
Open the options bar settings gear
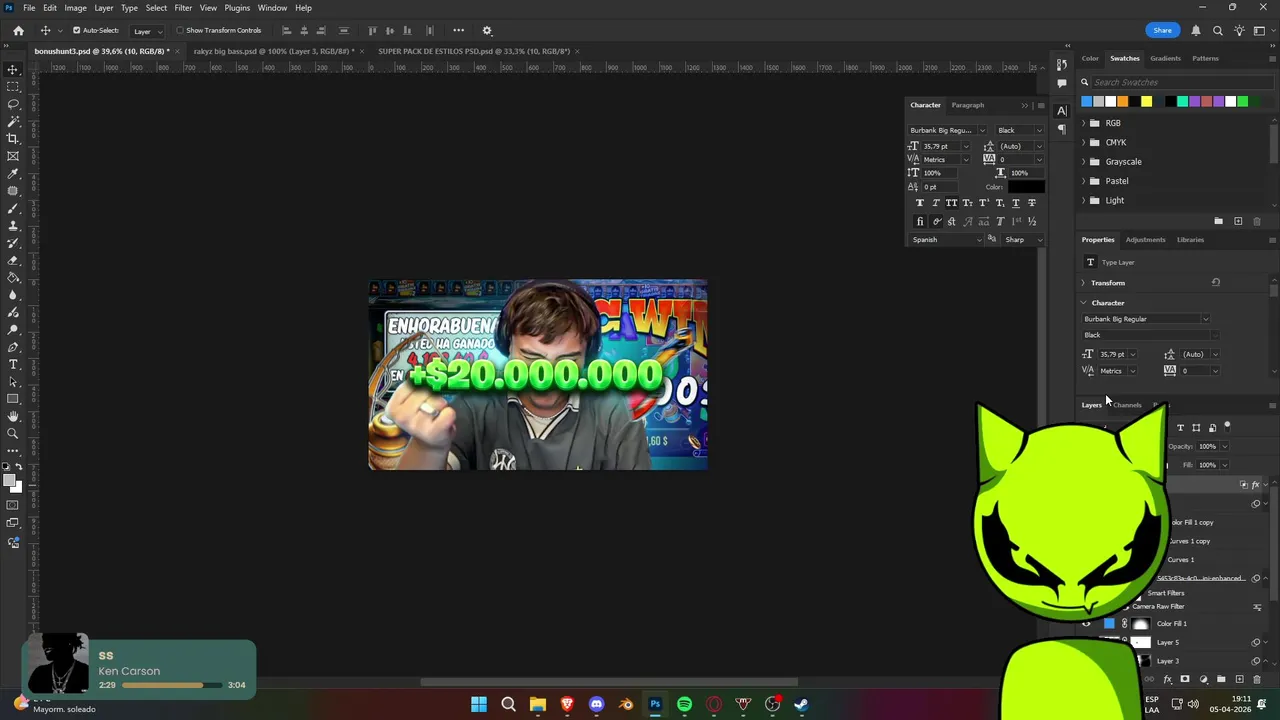tap(487, 30)
